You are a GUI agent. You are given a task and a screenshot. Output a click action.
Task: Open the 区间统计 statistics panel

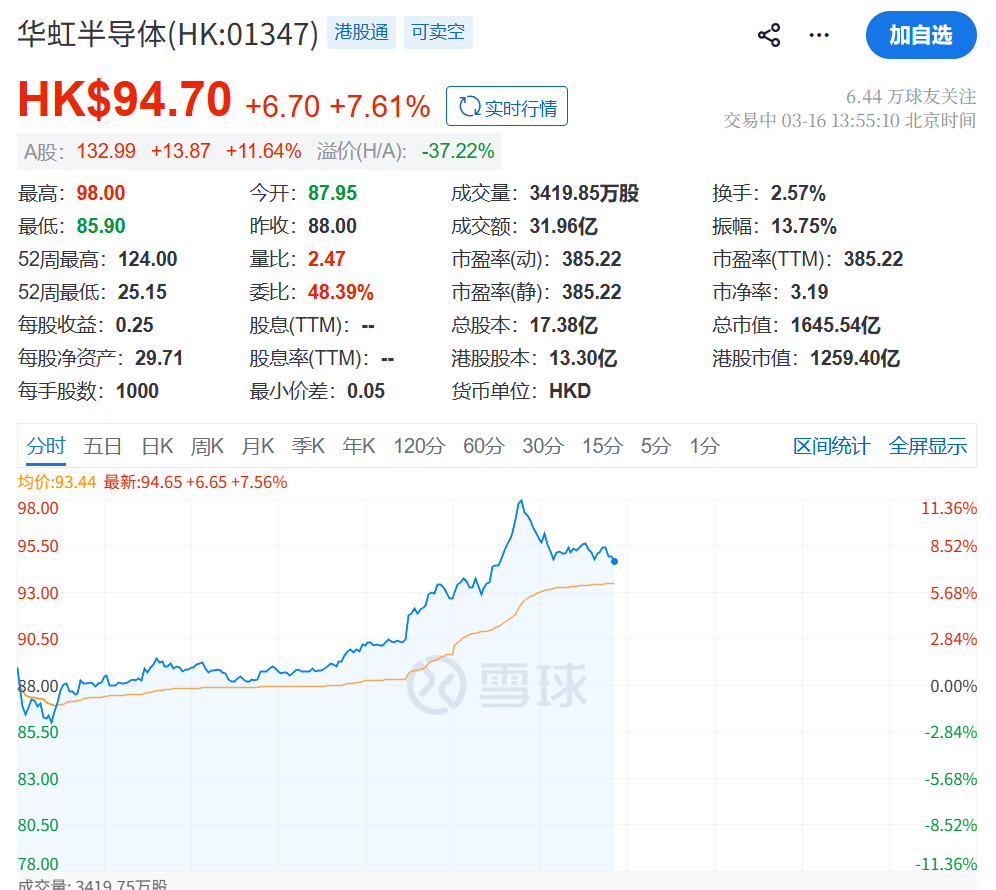coord(831,446)
